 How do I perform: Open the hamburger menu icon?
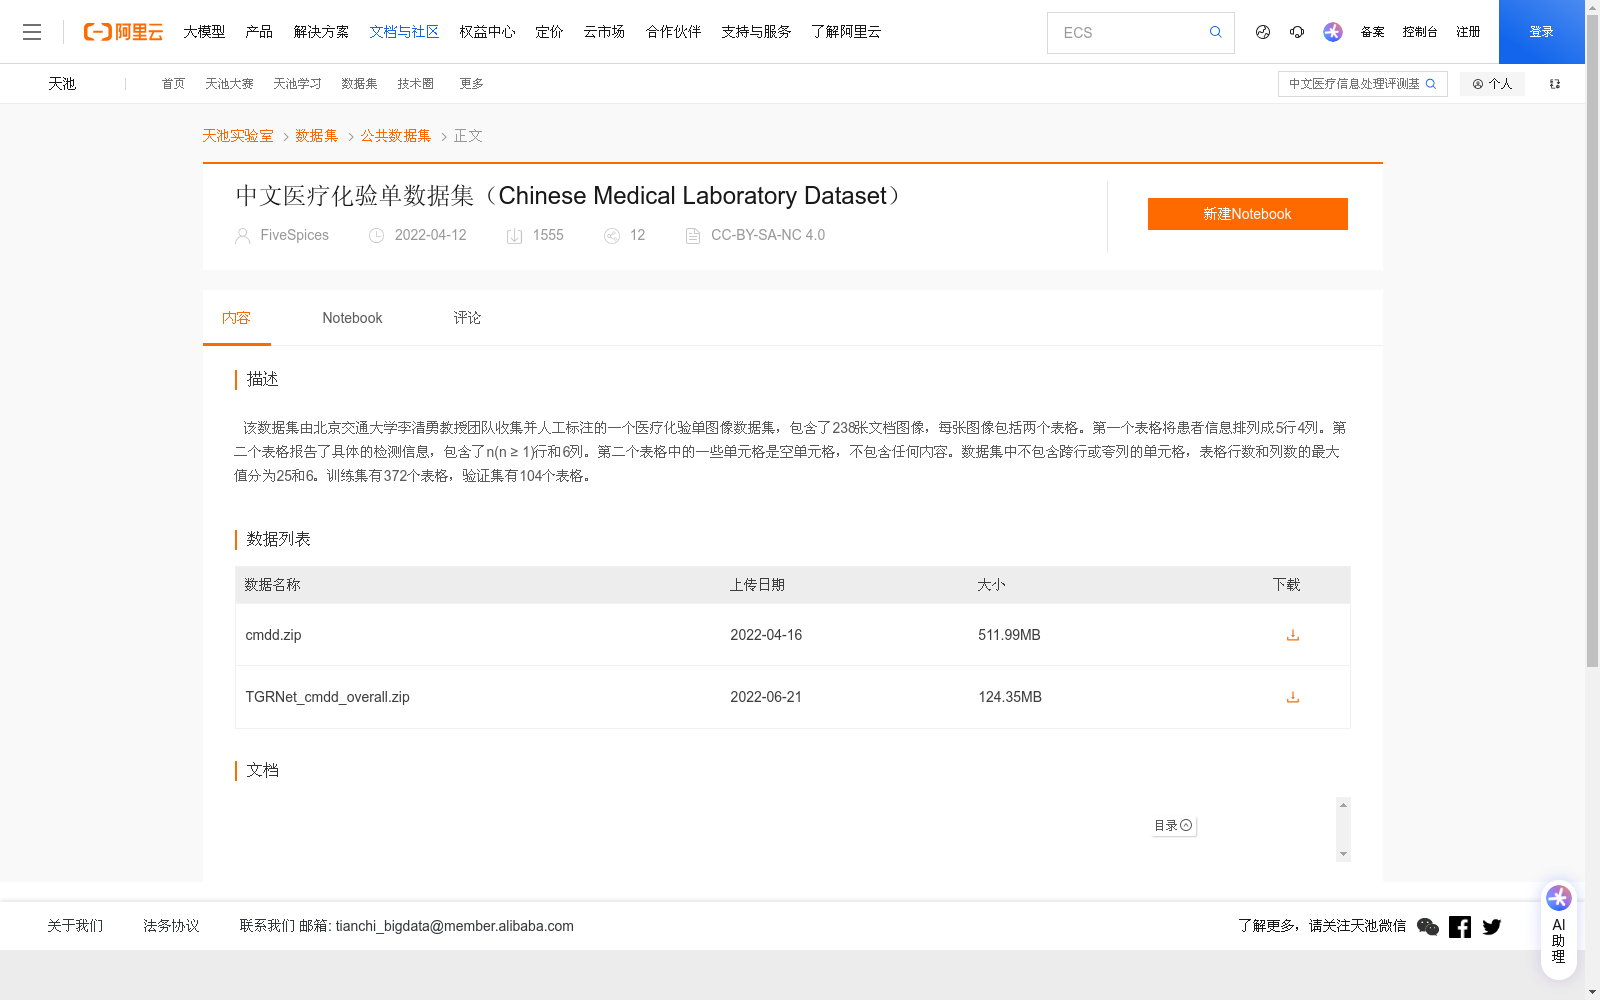click(x=32, y=32)
